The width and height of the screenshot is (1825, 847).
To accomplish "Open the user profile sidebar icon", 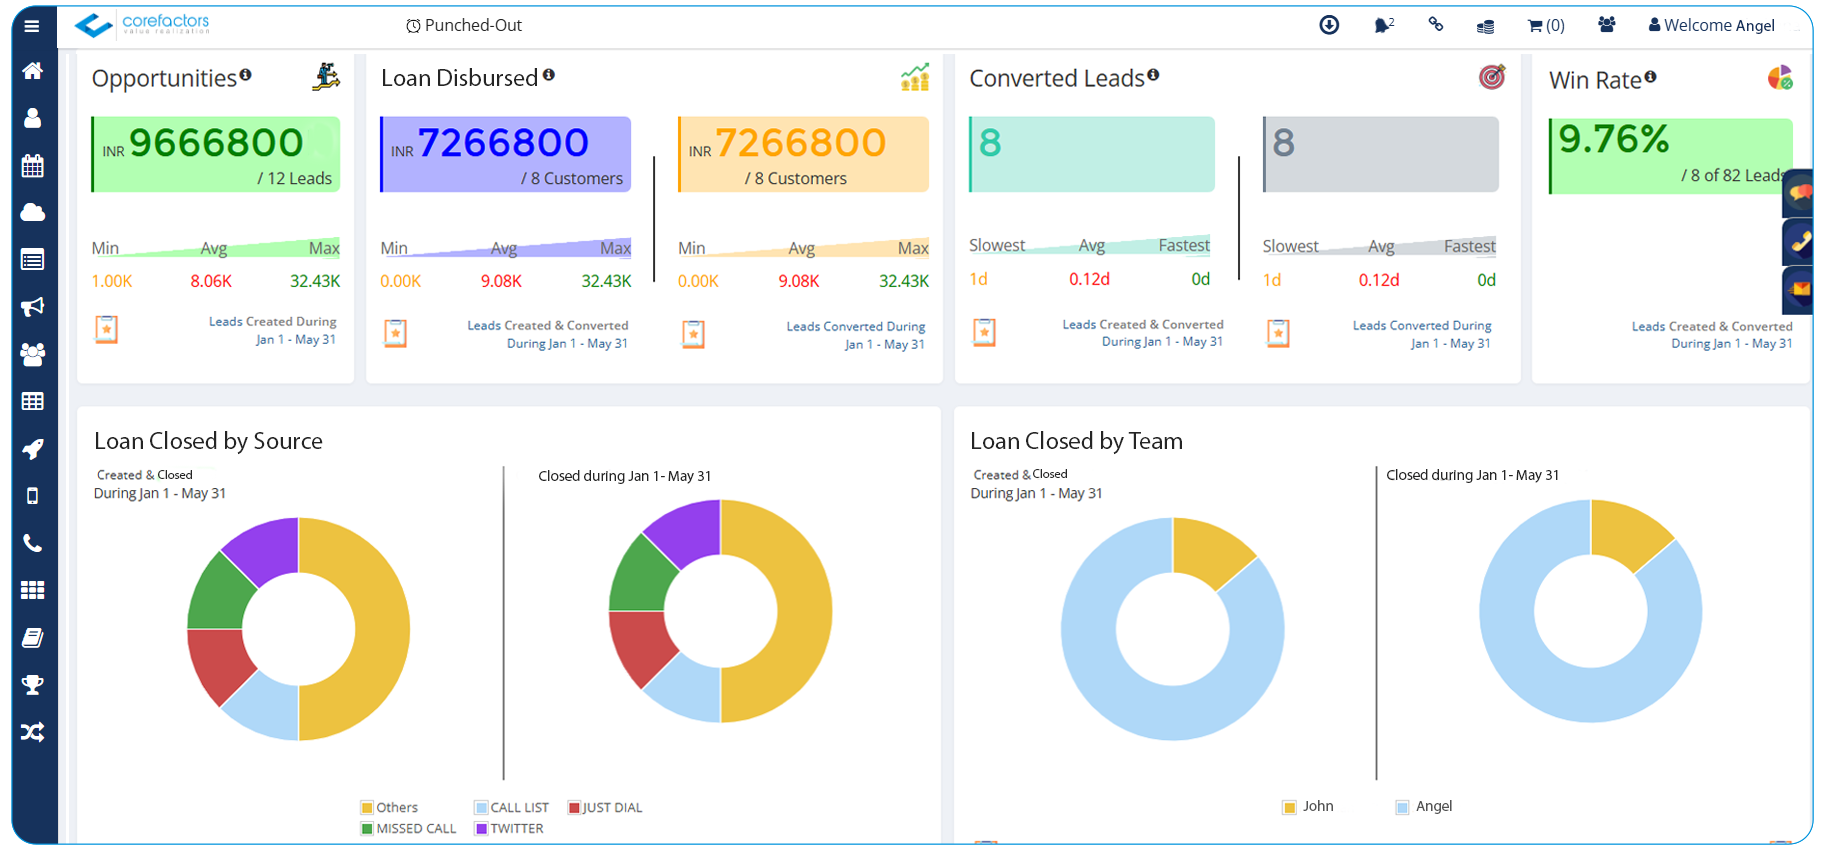I will click(x=32, y=118).
